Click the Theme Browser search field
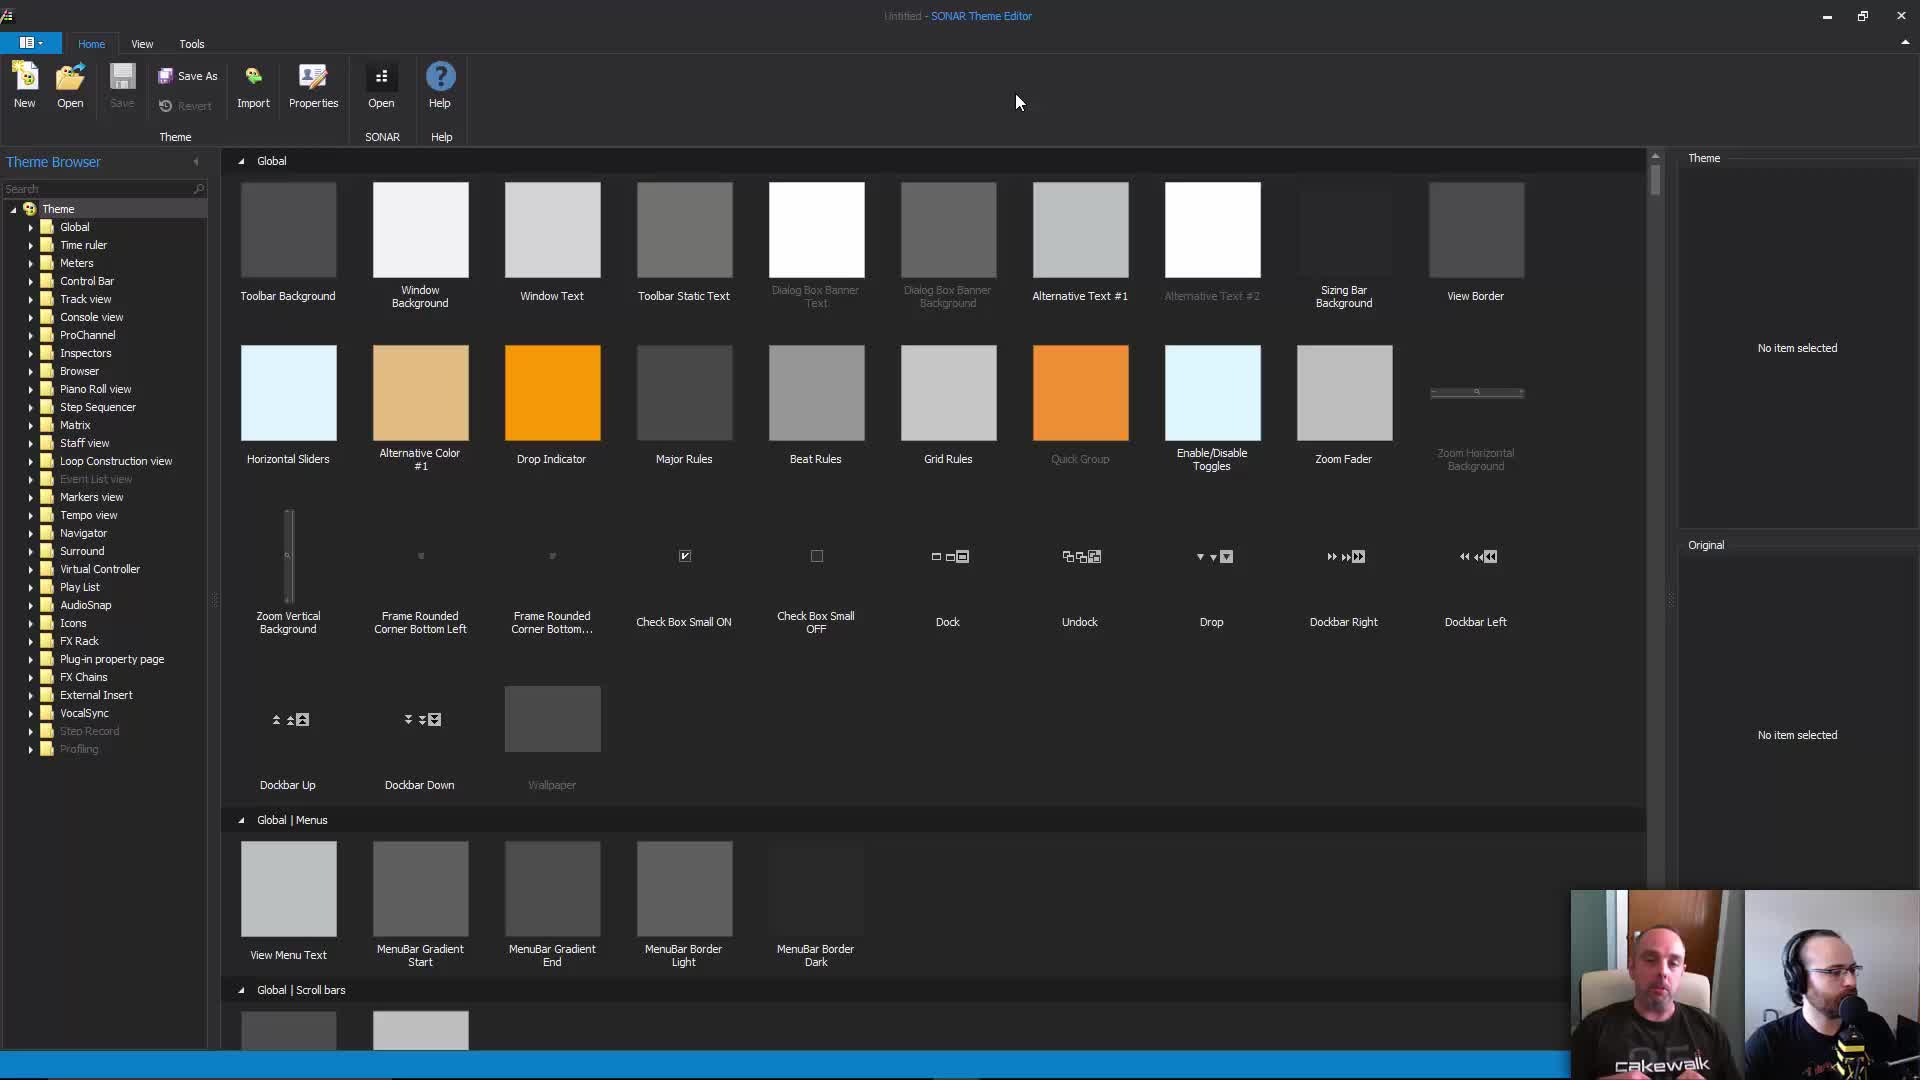The width and height of the screenshot is (1920, 1080). tap(98, 189)
